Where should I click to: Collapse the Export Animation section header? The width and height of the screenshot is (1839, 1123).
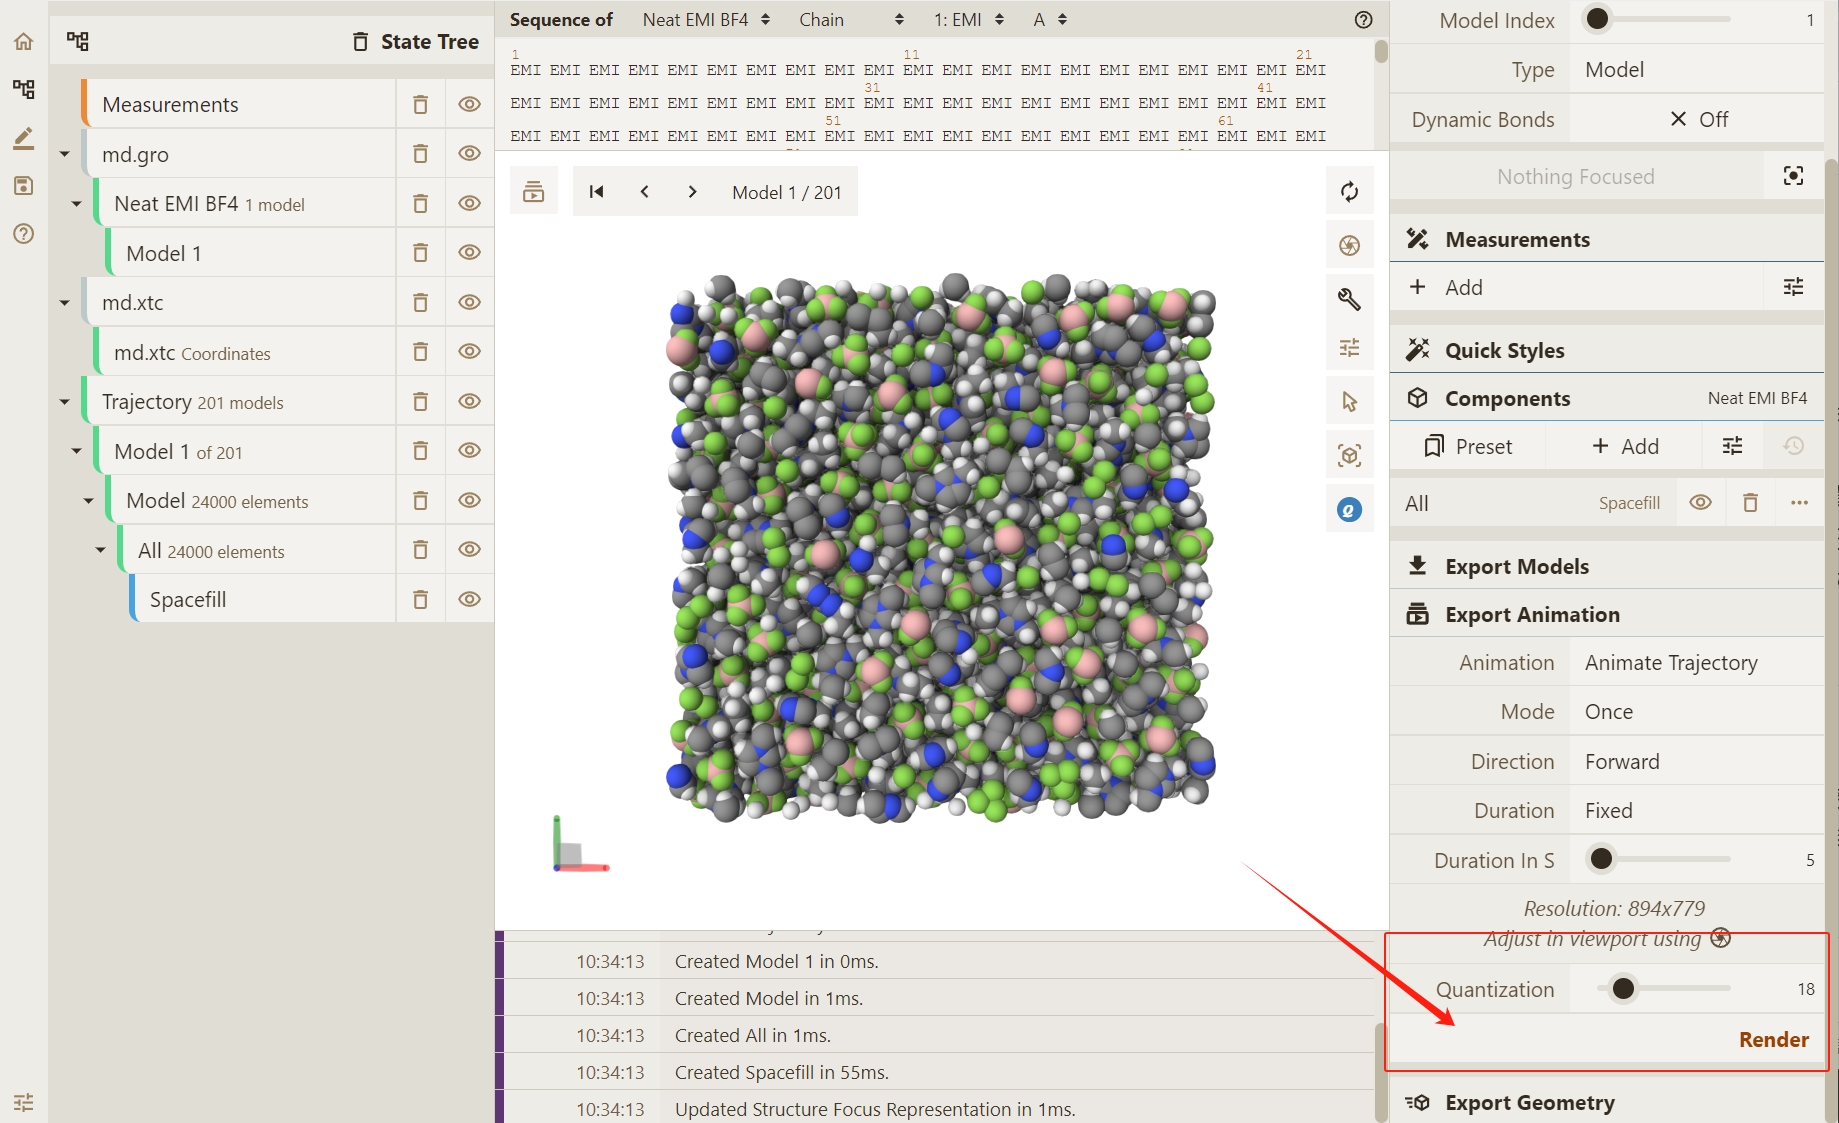tap(1531, 615)
